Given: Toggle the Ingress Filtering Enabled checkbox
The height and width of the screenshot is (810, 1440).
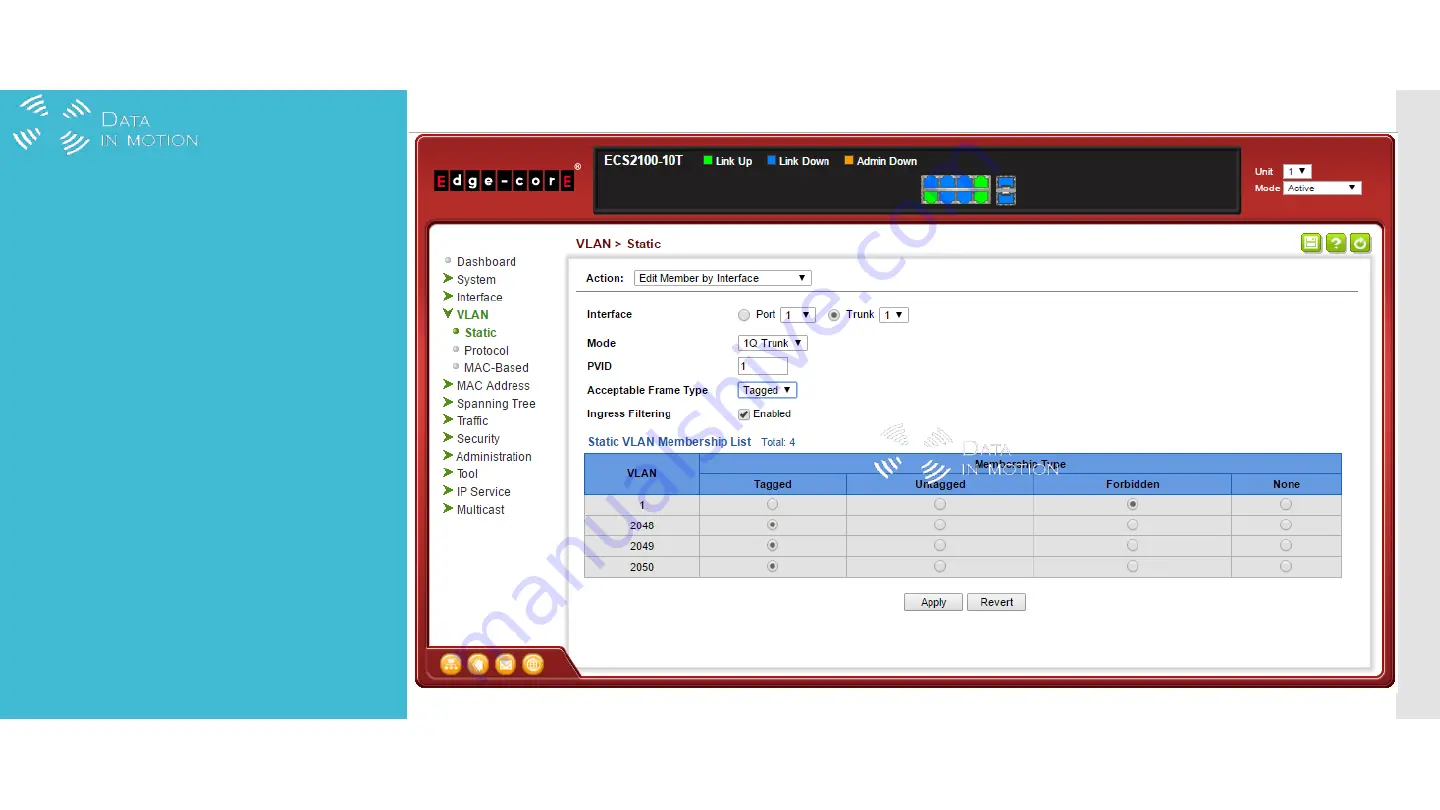Looking at the screenshot, I should [x=744, y=414].
